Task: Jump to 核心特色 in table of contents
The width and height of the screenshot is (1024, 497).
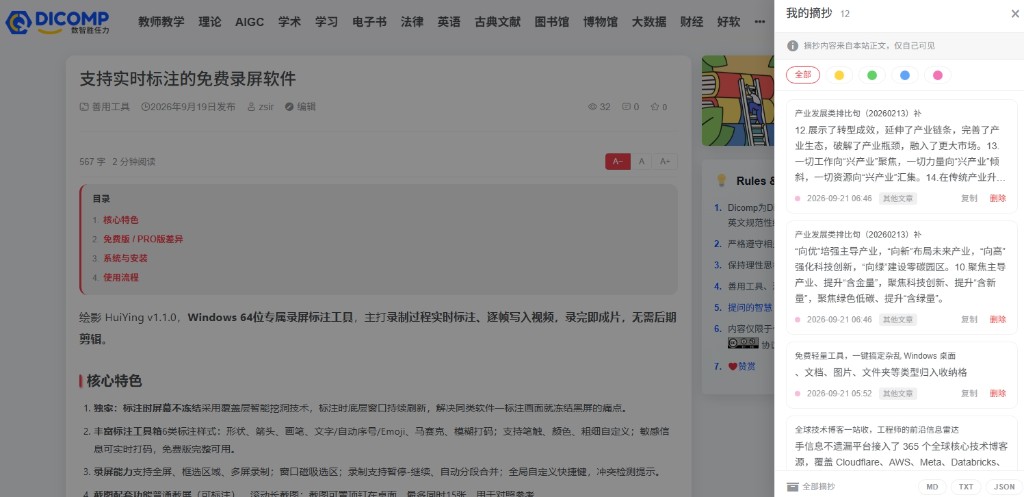Action: 121,220
